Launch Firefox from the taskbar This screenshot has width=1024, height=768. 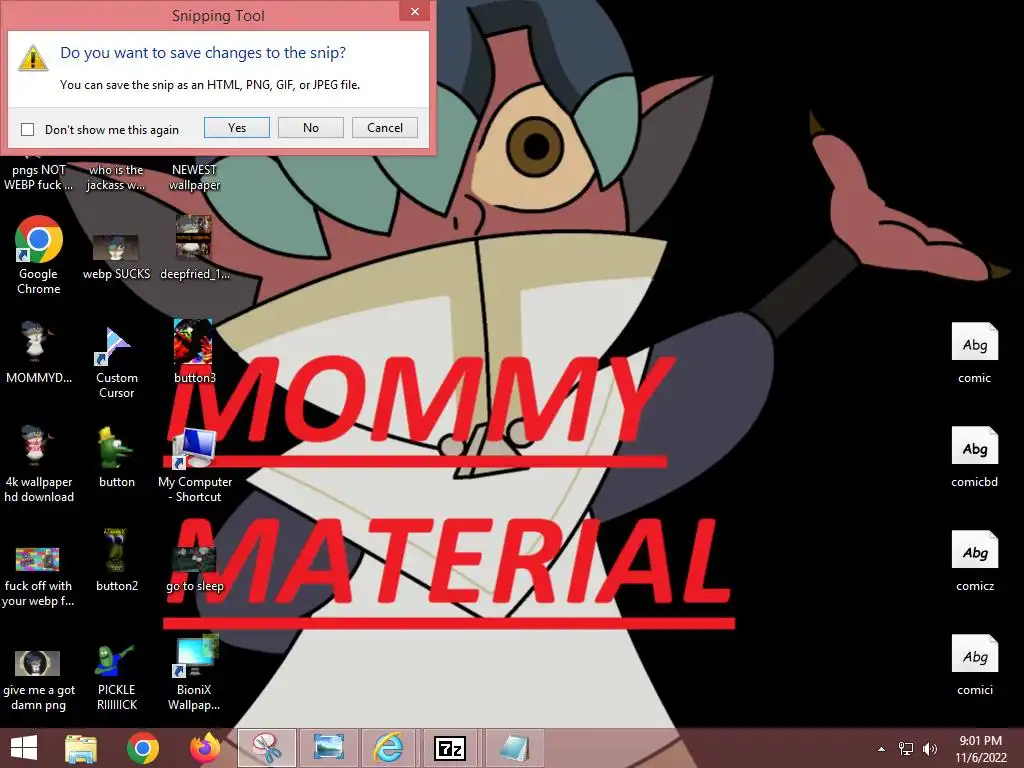coord(204,748)
